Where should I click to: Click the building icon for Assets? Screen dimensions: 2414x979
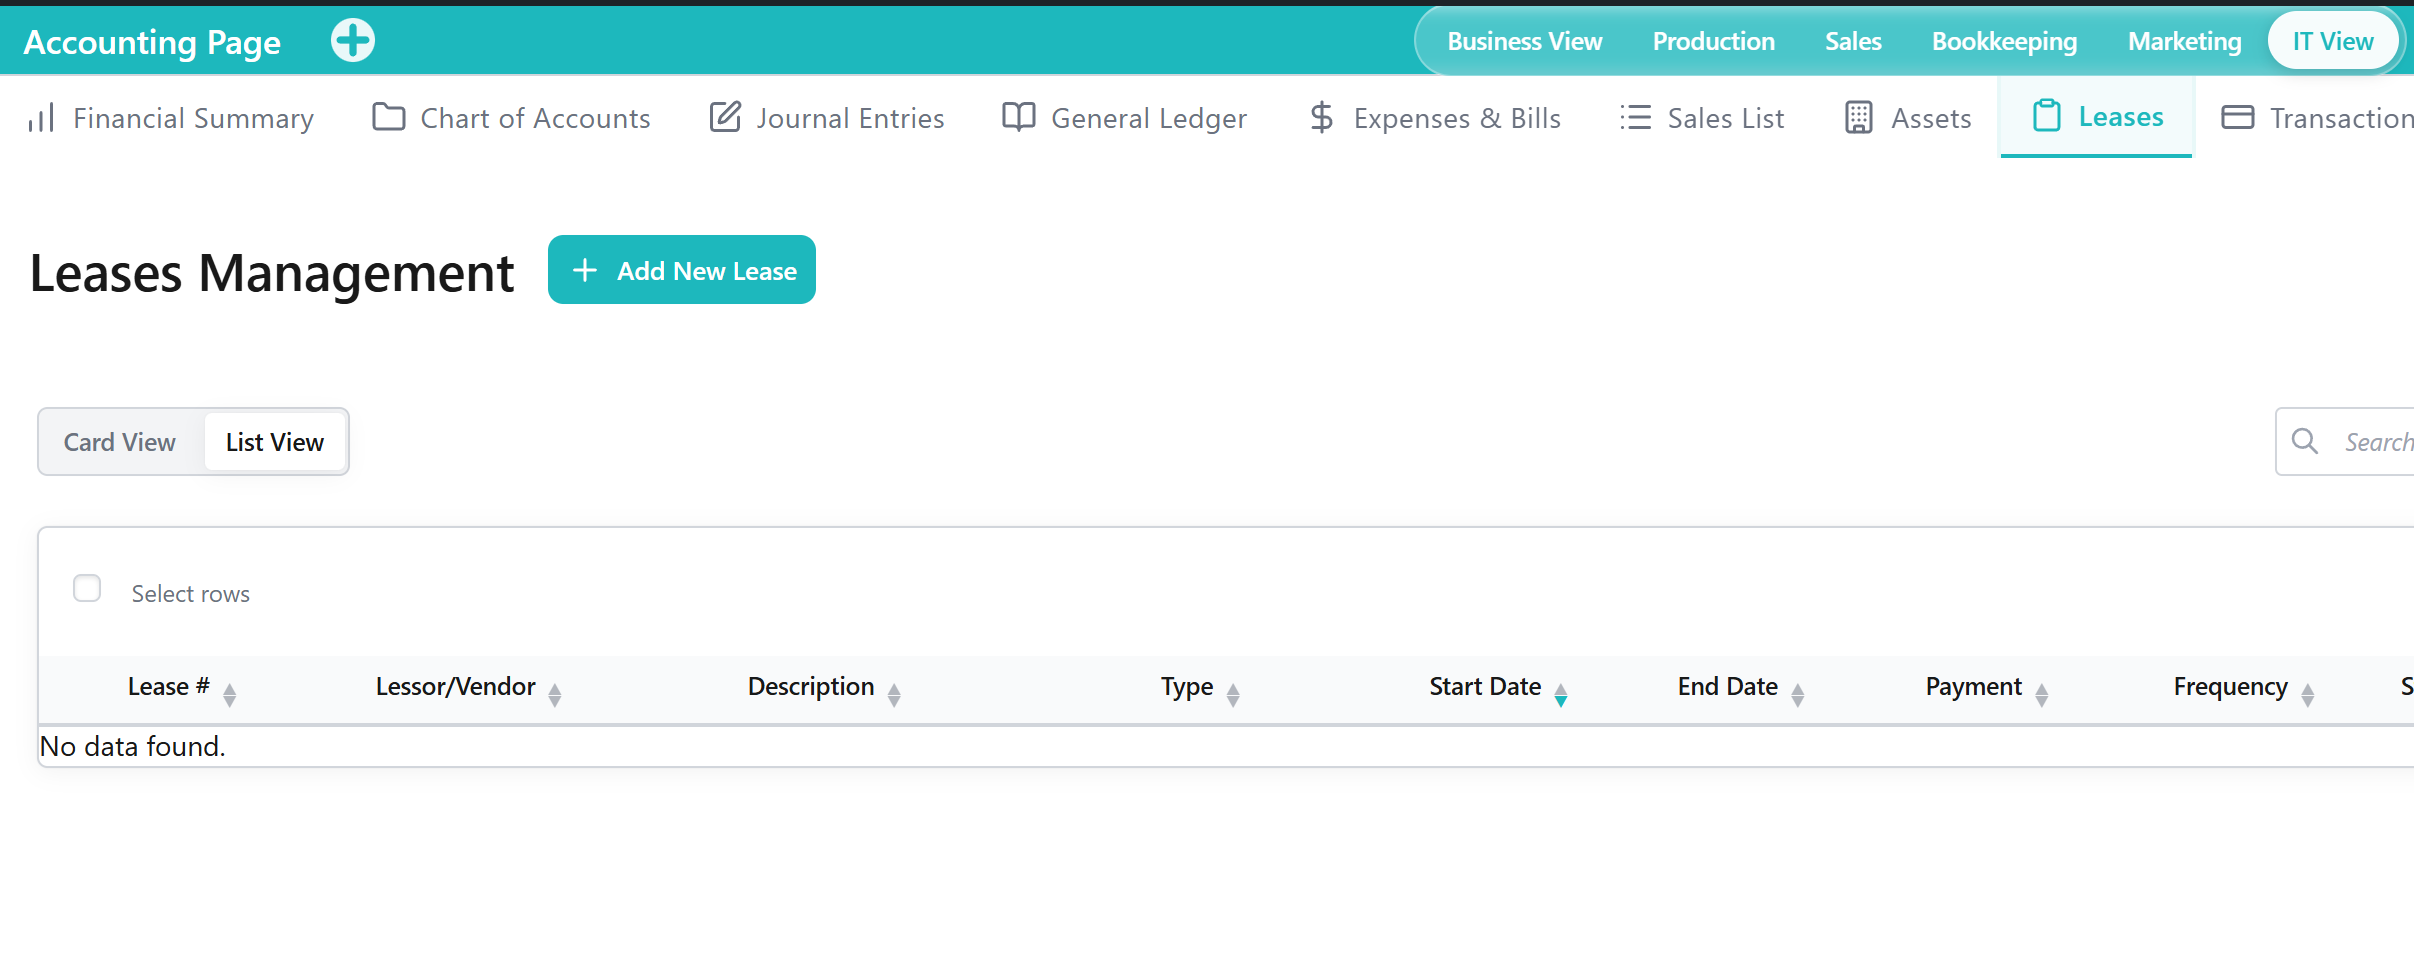1859,117
